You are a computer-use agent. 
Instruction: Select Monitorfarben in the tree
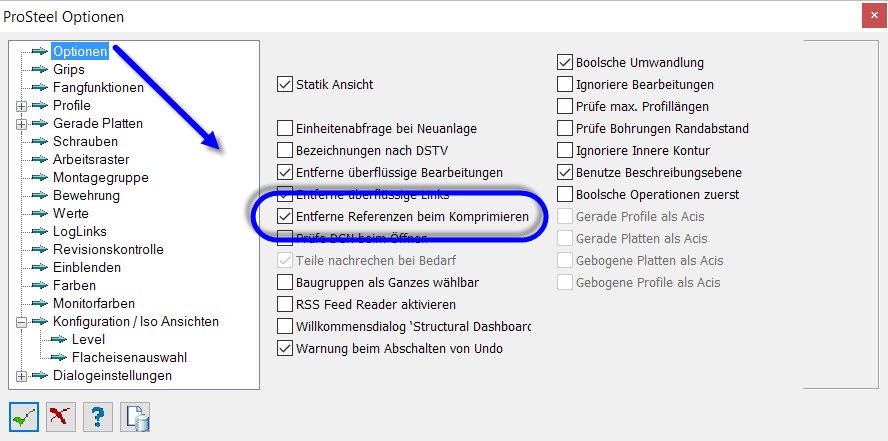point(93,303)
